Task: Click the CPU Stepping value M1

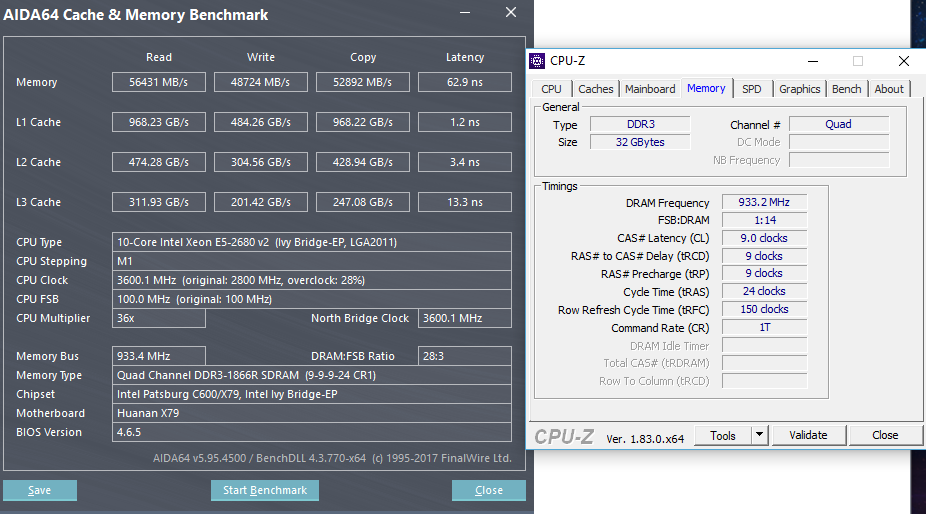Action: pos(312,261)
